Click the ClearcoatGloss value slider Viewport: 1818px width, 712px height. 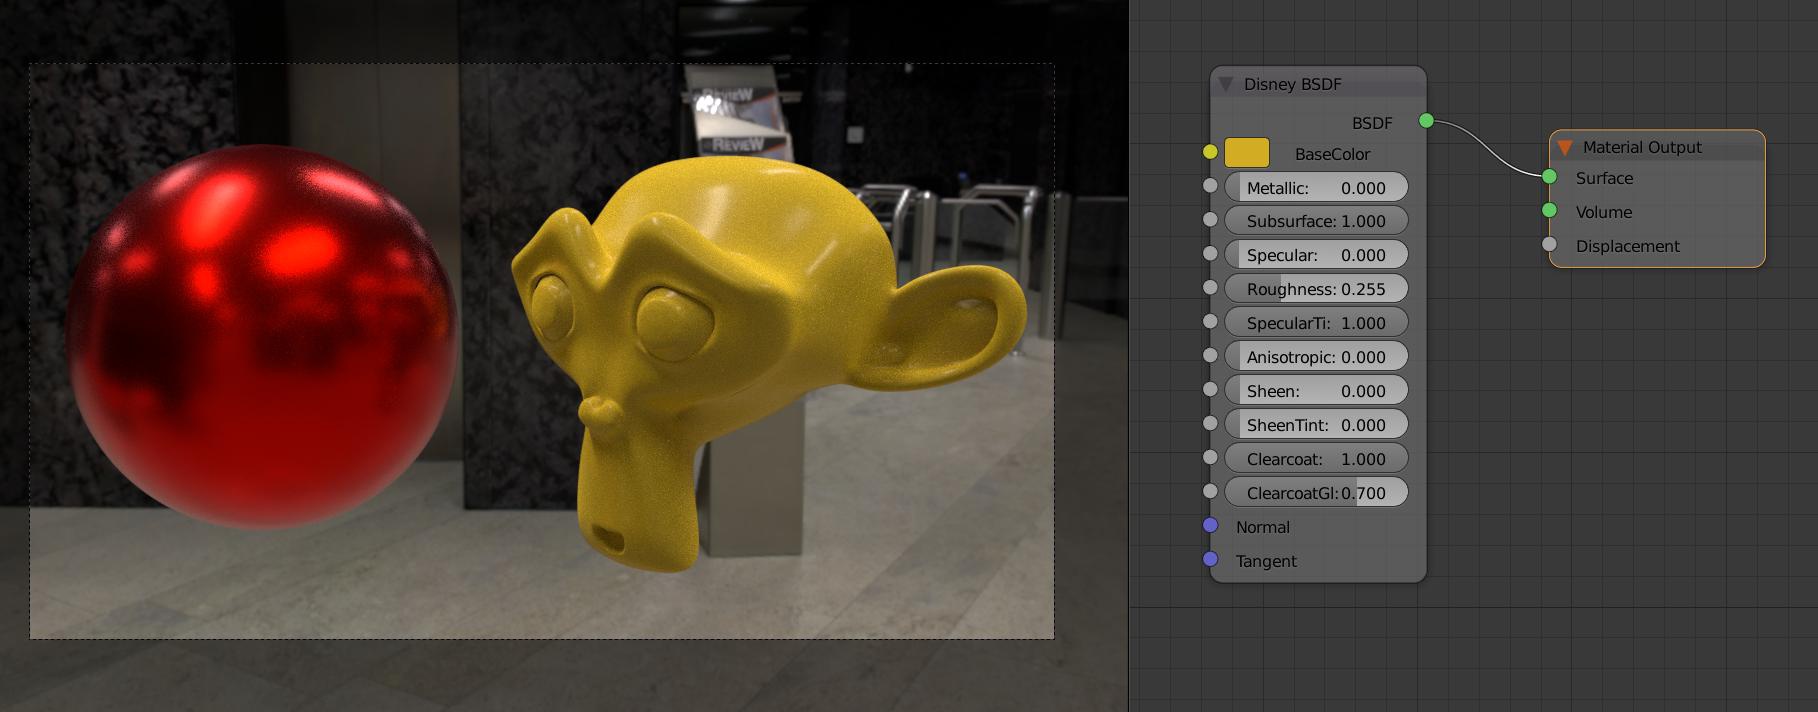(x=1316, y=493)
